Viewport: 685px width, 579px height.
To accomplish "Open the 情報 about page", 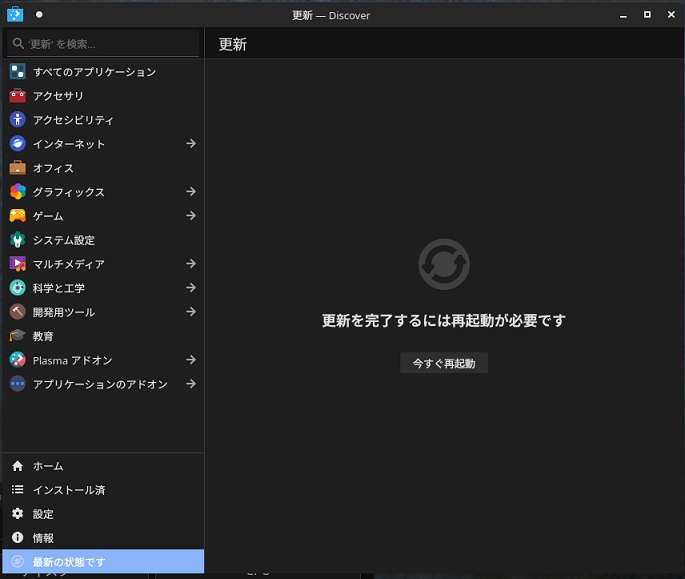I will pyautogui.click(x=103, y=538).
